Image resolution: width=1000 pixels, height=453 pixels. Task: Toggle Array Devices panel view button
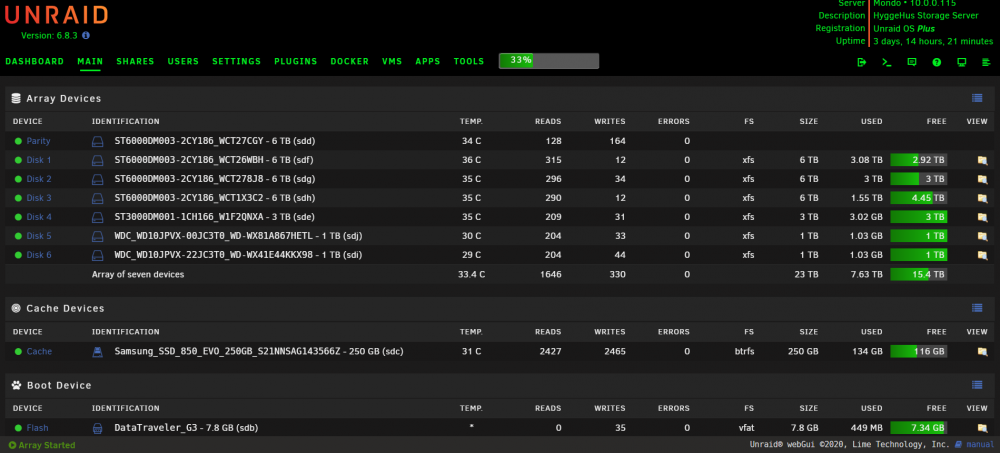977,98
